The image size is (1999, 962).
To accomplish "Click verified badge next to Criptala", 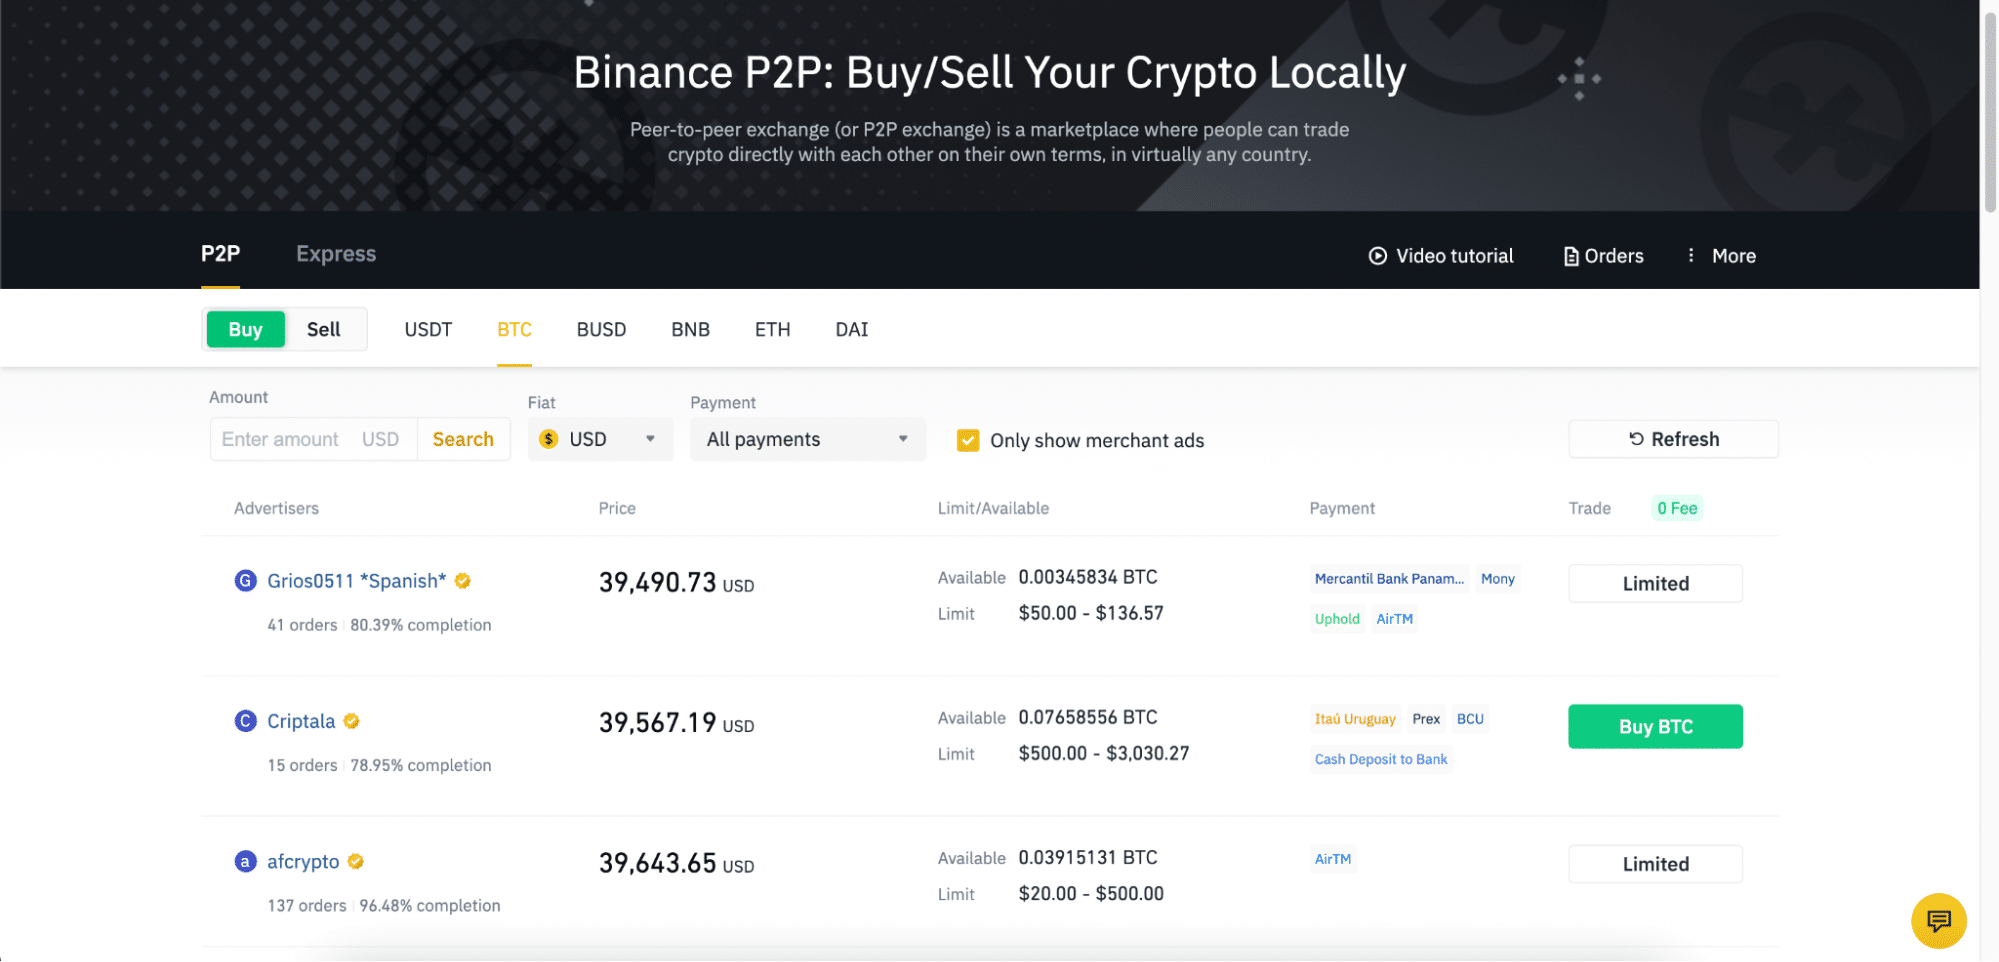I will 351,721.
